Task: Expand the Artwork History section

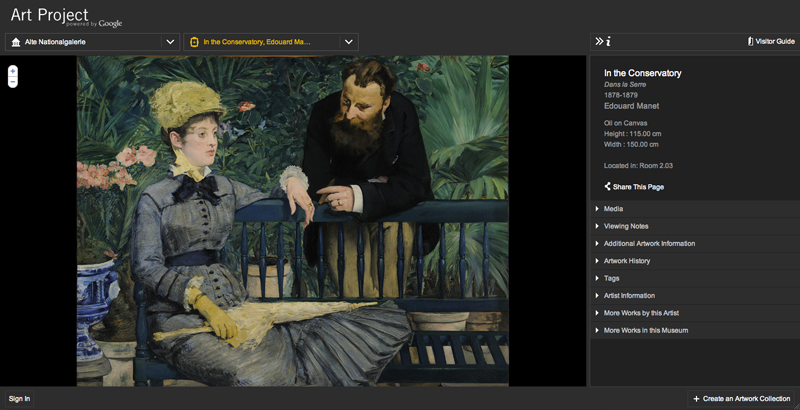Action: (x=626, y=261)
